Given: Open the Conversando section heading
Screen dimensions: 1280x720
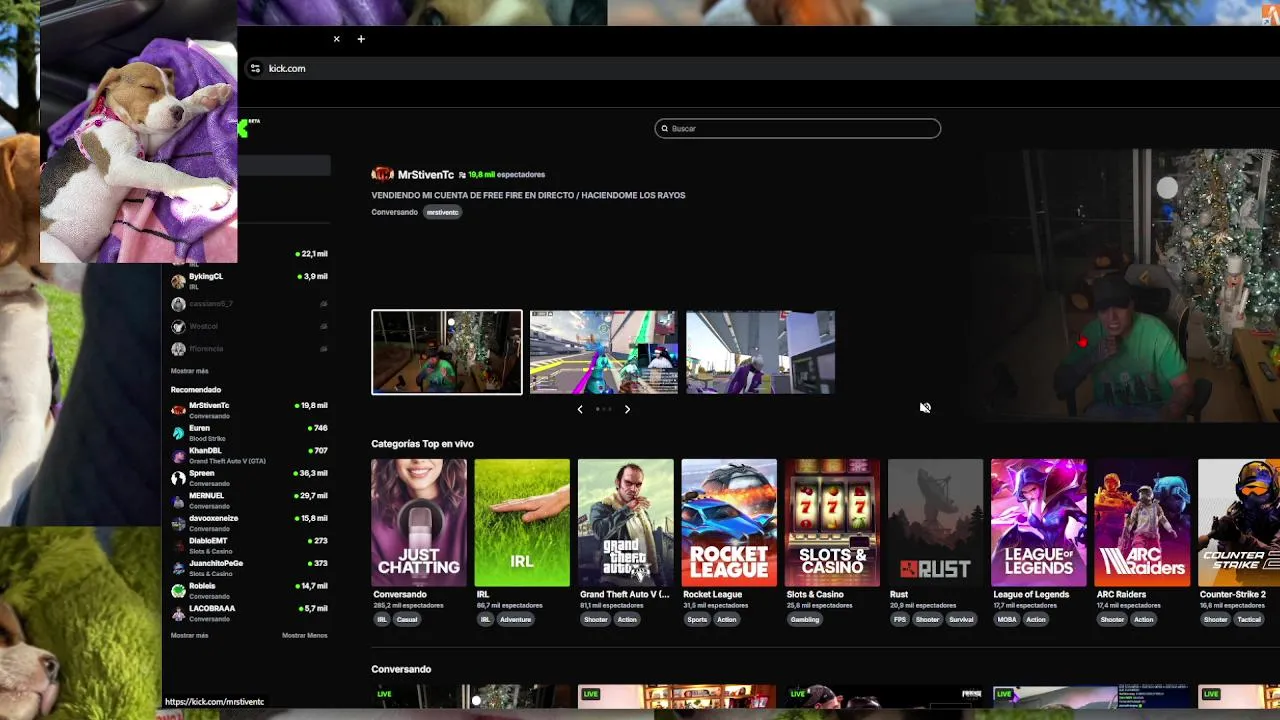Looking at the screenshot, I should point(401,669).
